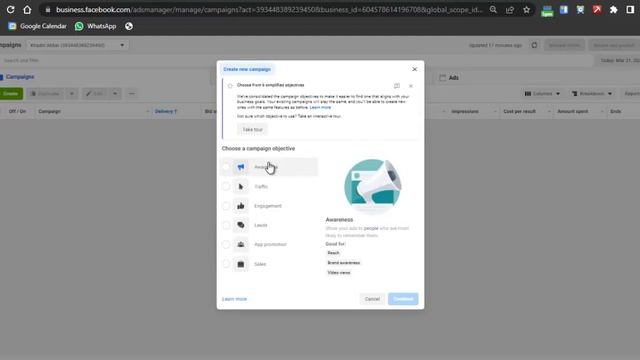Click the App promotion people icon
Viewport: 640px width, 360px height.
click(x=241, y=244)
